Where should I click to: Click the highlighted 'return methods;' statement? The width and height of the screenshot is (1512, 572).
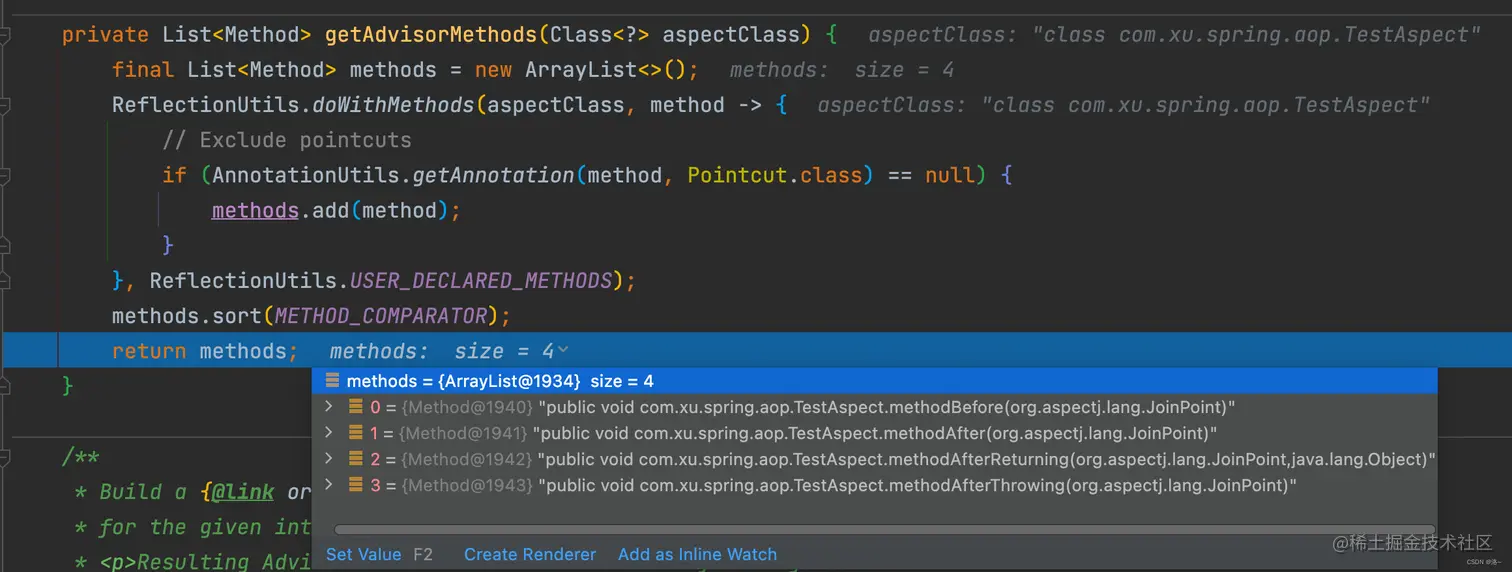[x=205, y=351]
